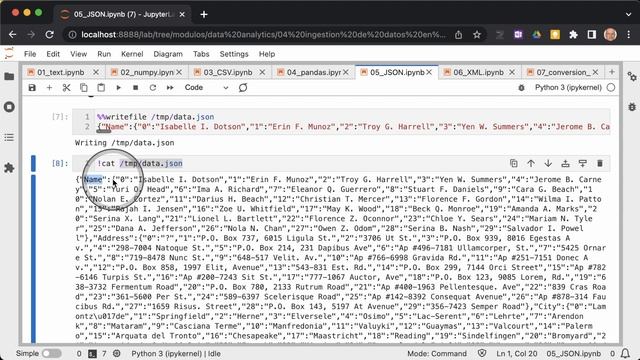Switch to the 07_conversion notebook tab
This screenshot has width=640, height=360.
click(x=563, y=72)
